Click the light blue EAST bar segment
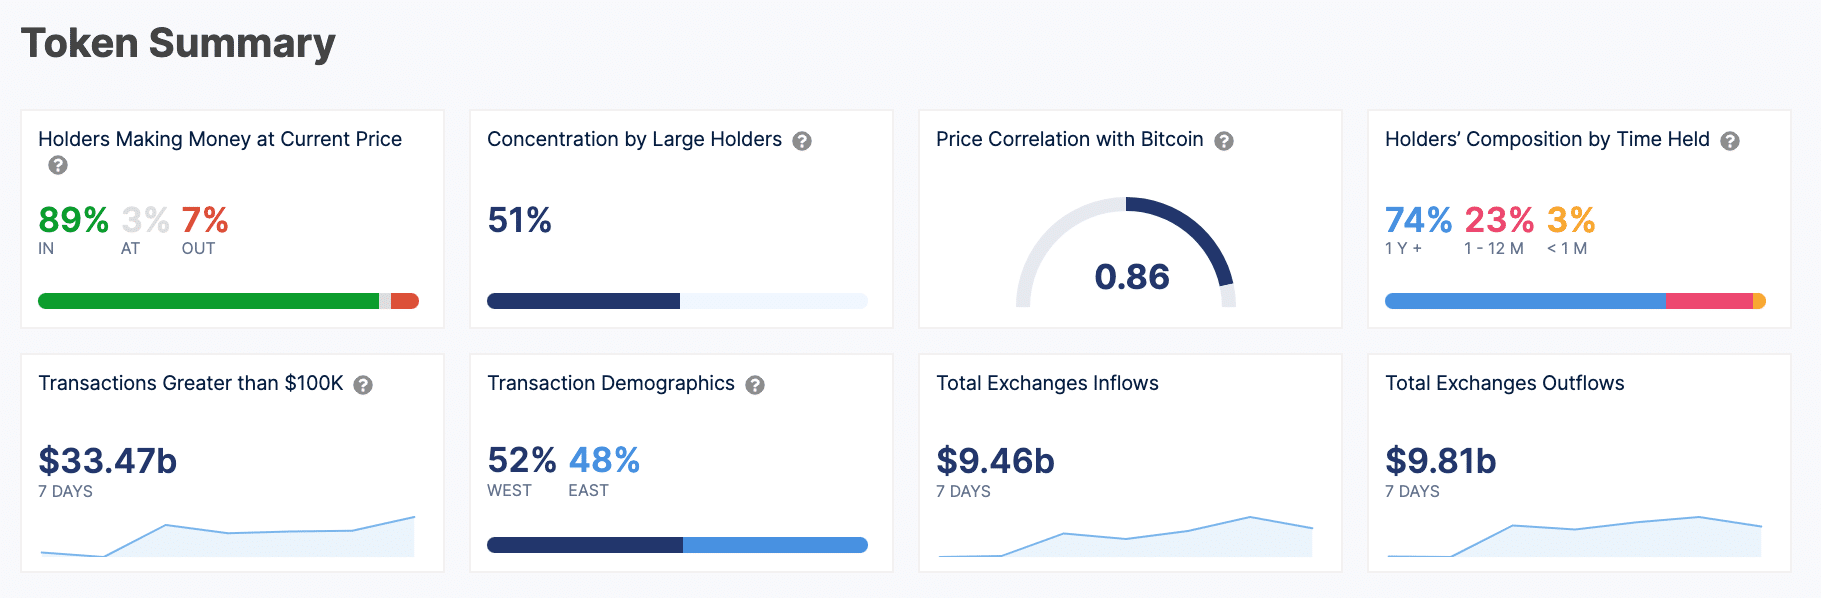Image resolution: width=1821 pixels, height=598 pixels. coord(775,545)
